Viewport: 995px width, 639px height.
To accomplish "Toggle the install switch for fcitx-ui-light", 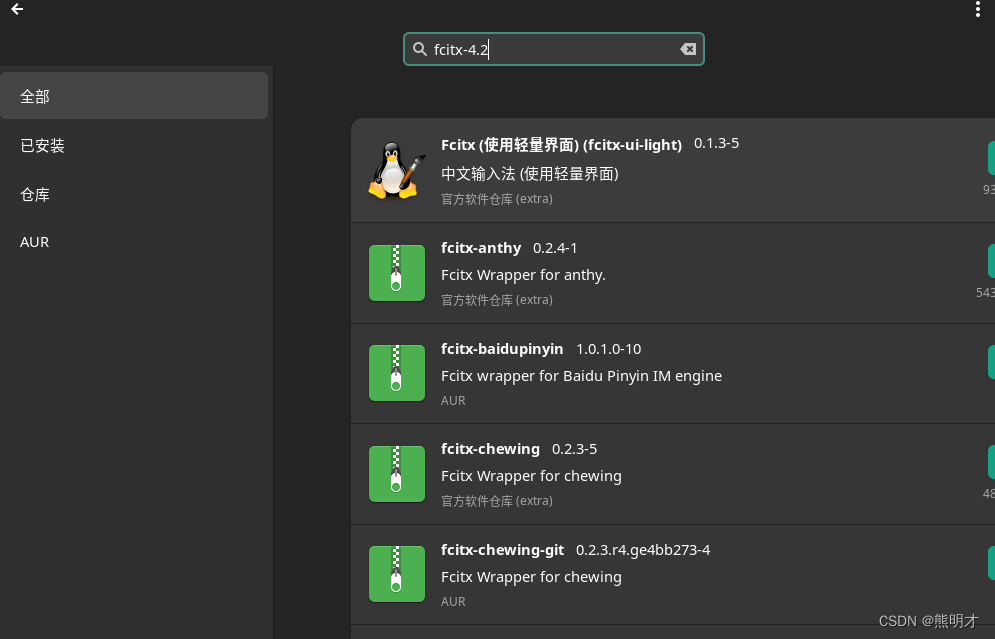I will point(991,157).
